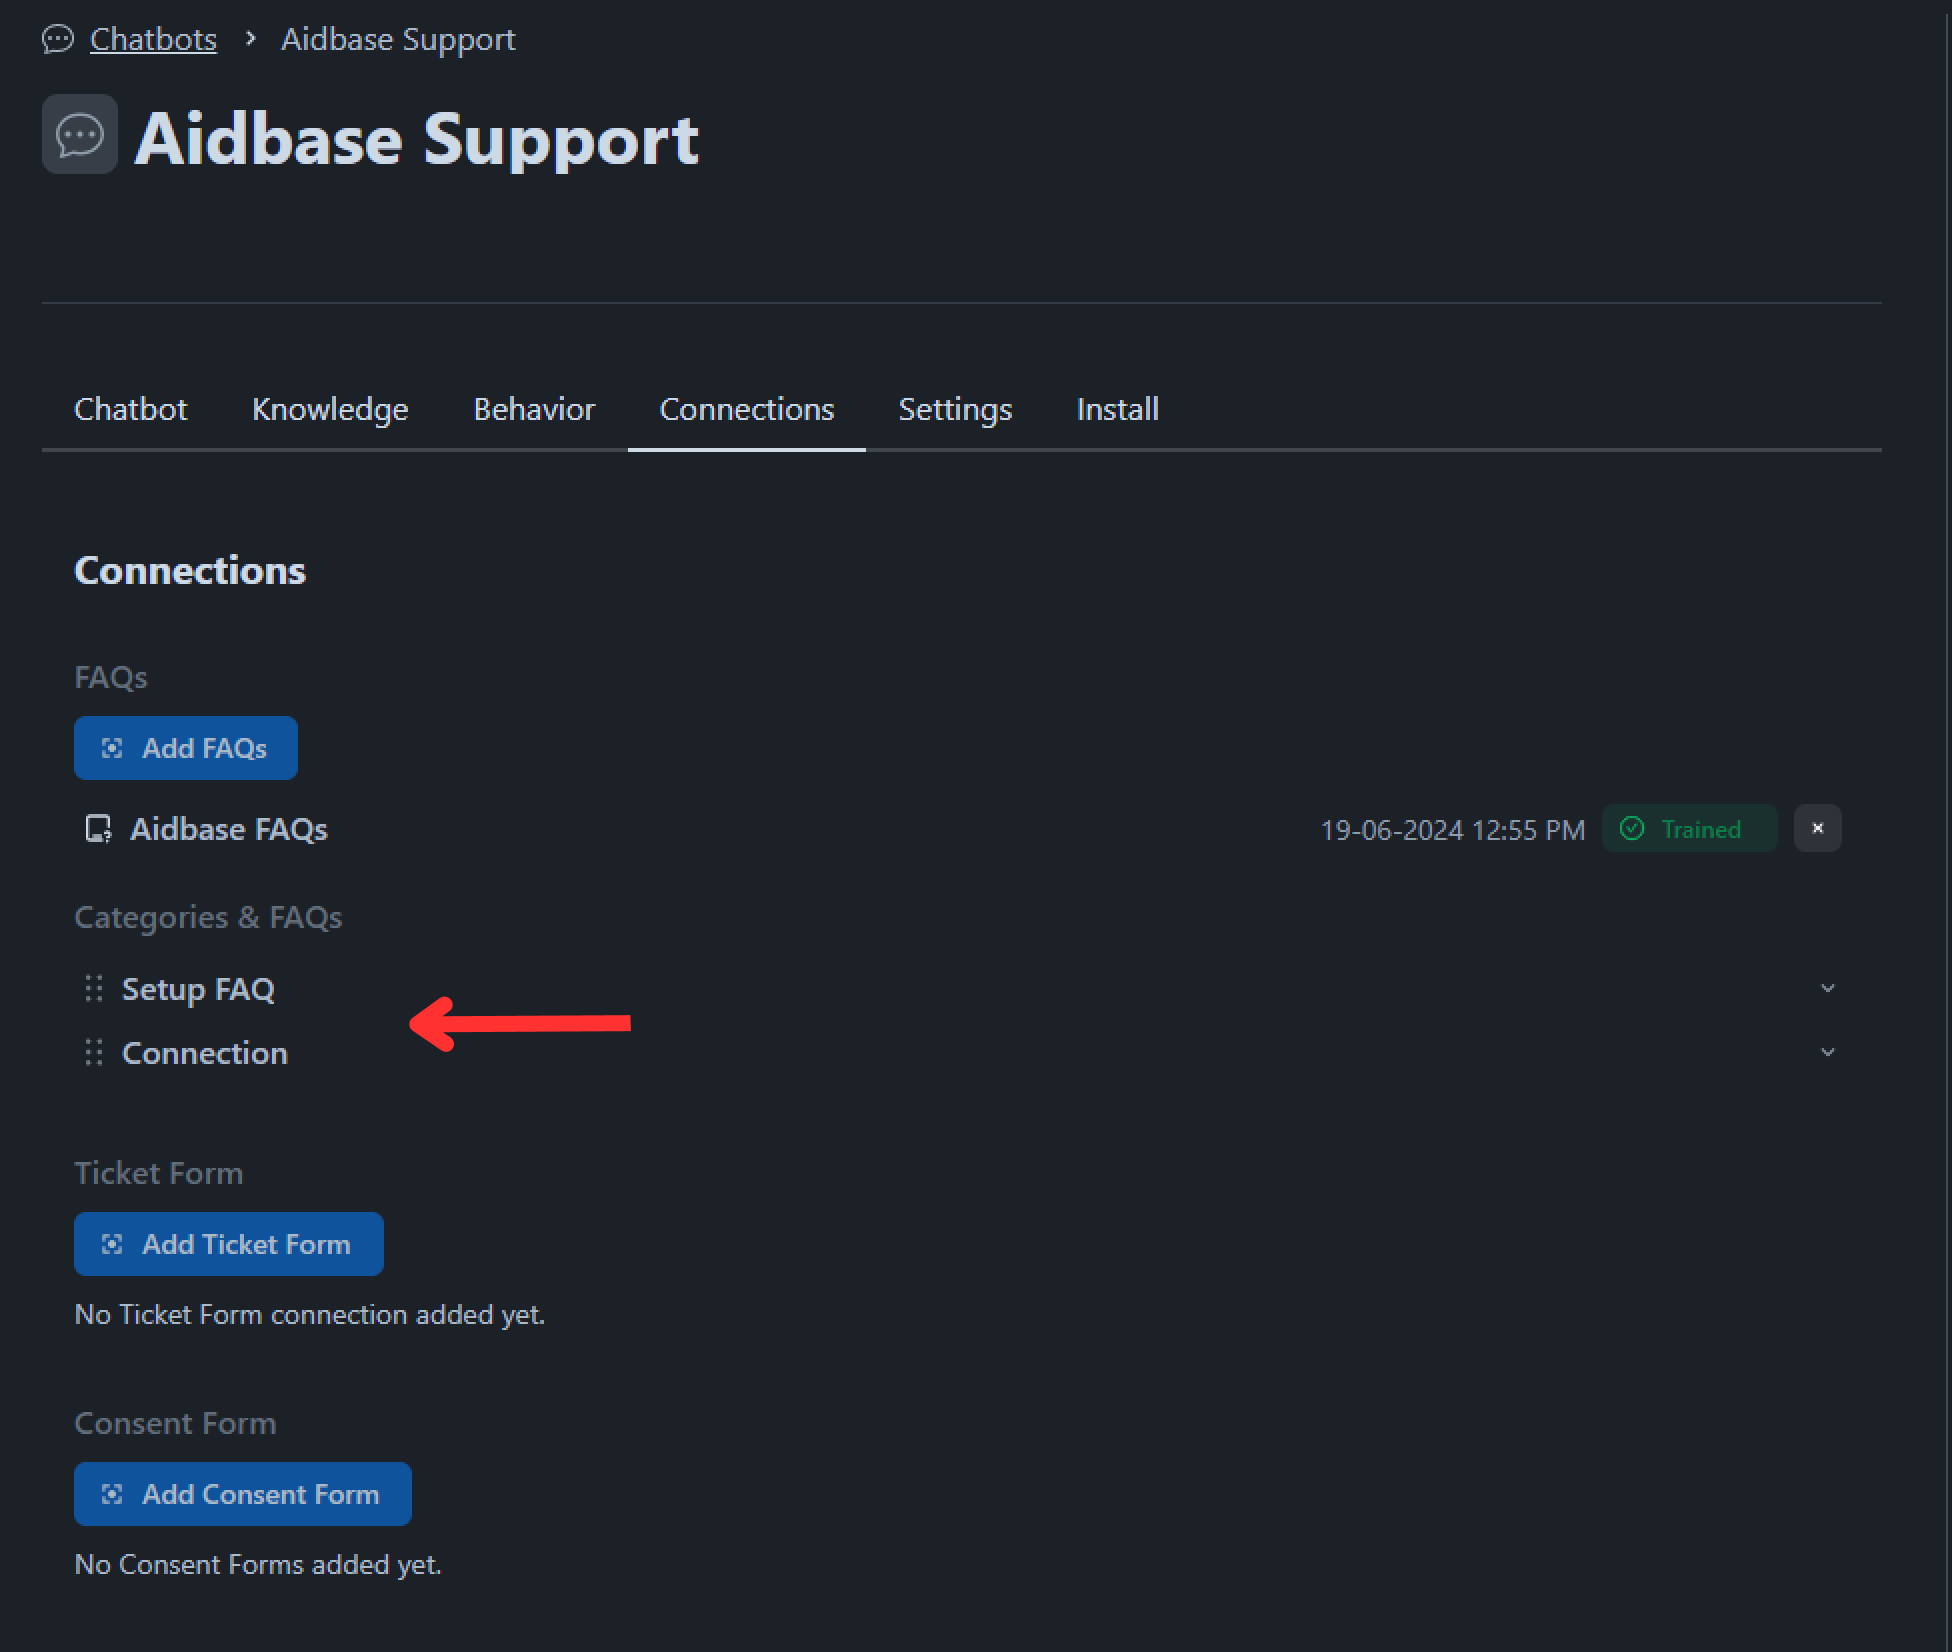Open the Setup FAQ category row
1952x1652 pixels.
pos(198,989)
